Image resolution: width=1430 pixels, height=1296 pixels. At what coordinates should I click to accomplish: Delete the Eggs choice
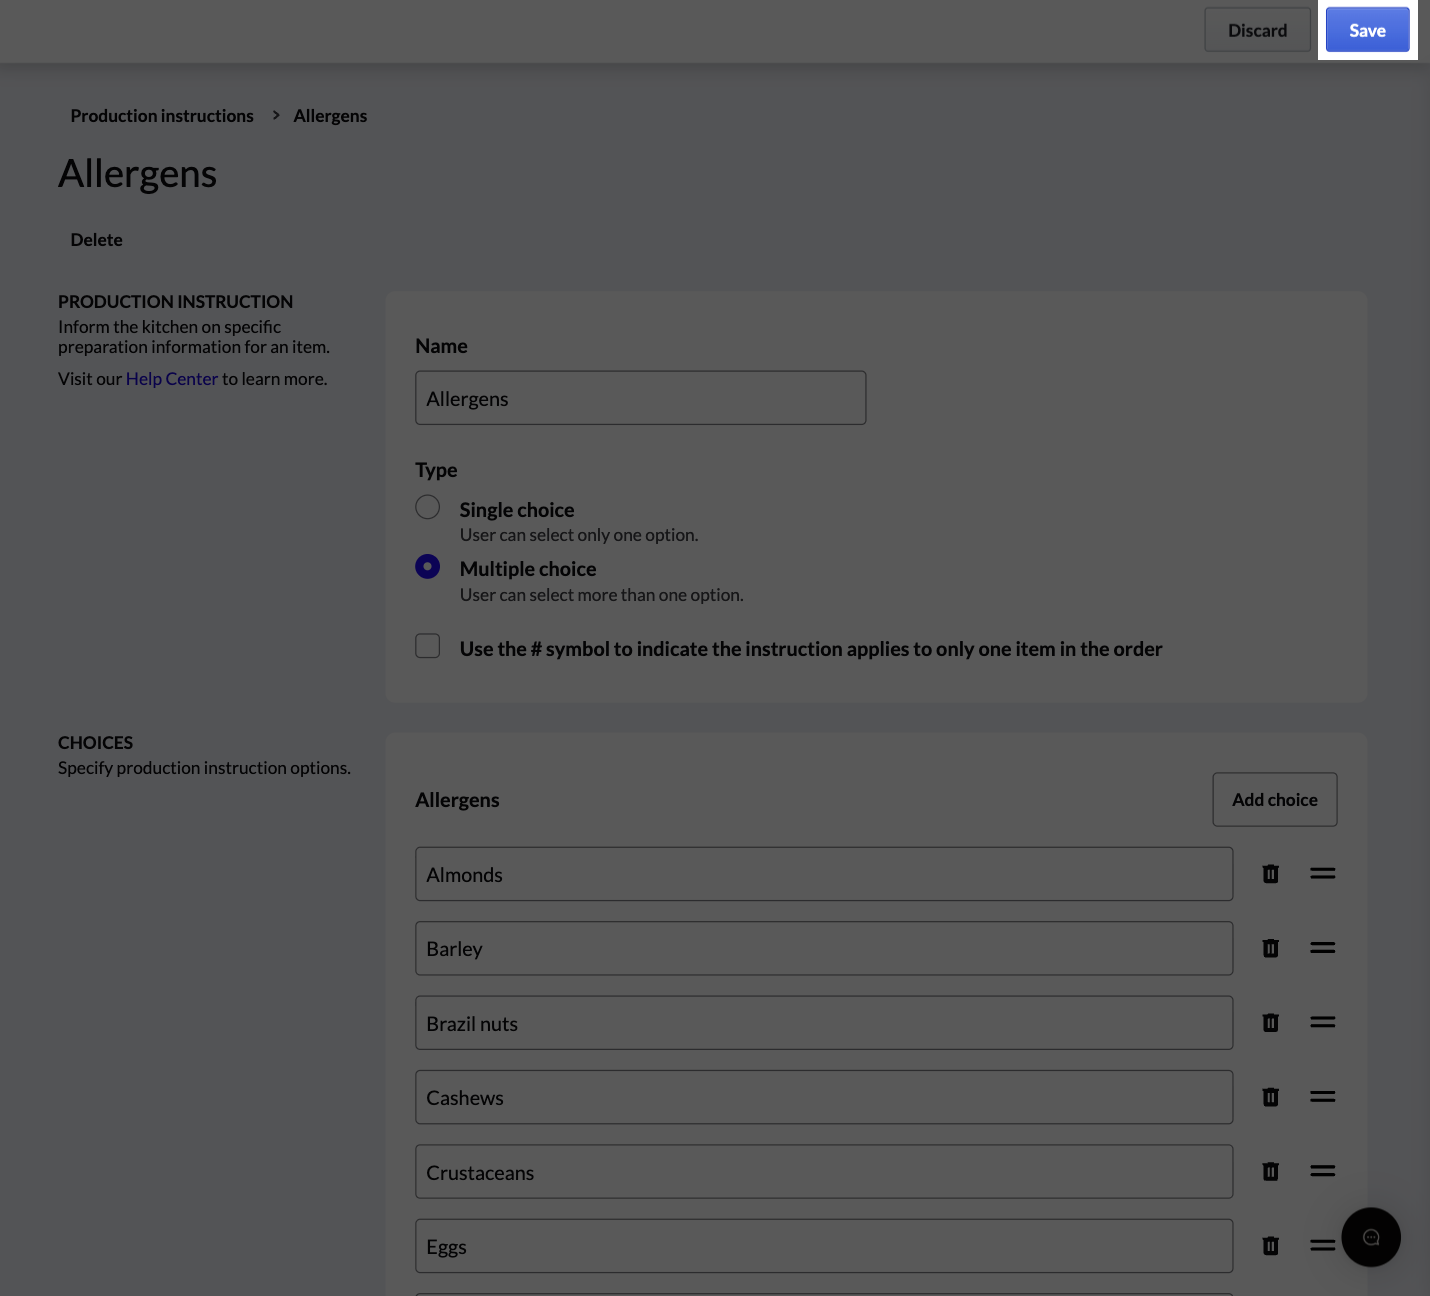[x=1271, y=1246]
